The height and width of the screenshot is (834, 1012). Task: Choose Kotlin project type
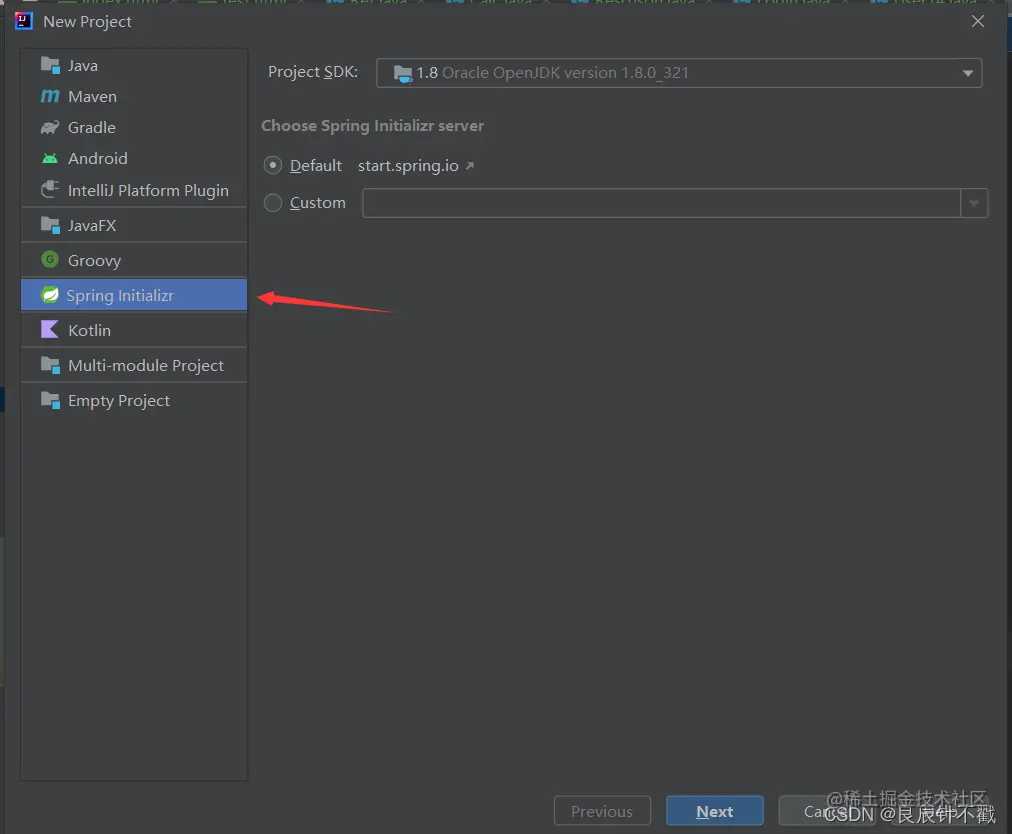(x=134, y=330)
